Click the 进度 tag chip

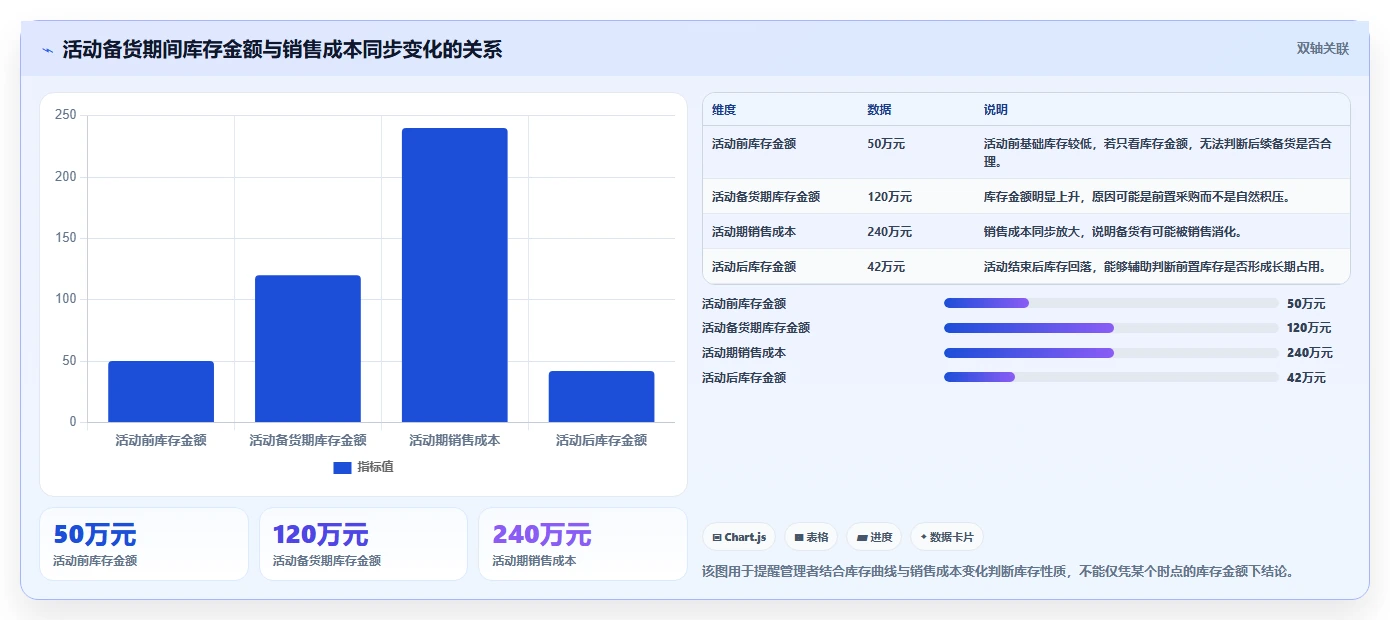pyautogui.click(x=874, y=537)
